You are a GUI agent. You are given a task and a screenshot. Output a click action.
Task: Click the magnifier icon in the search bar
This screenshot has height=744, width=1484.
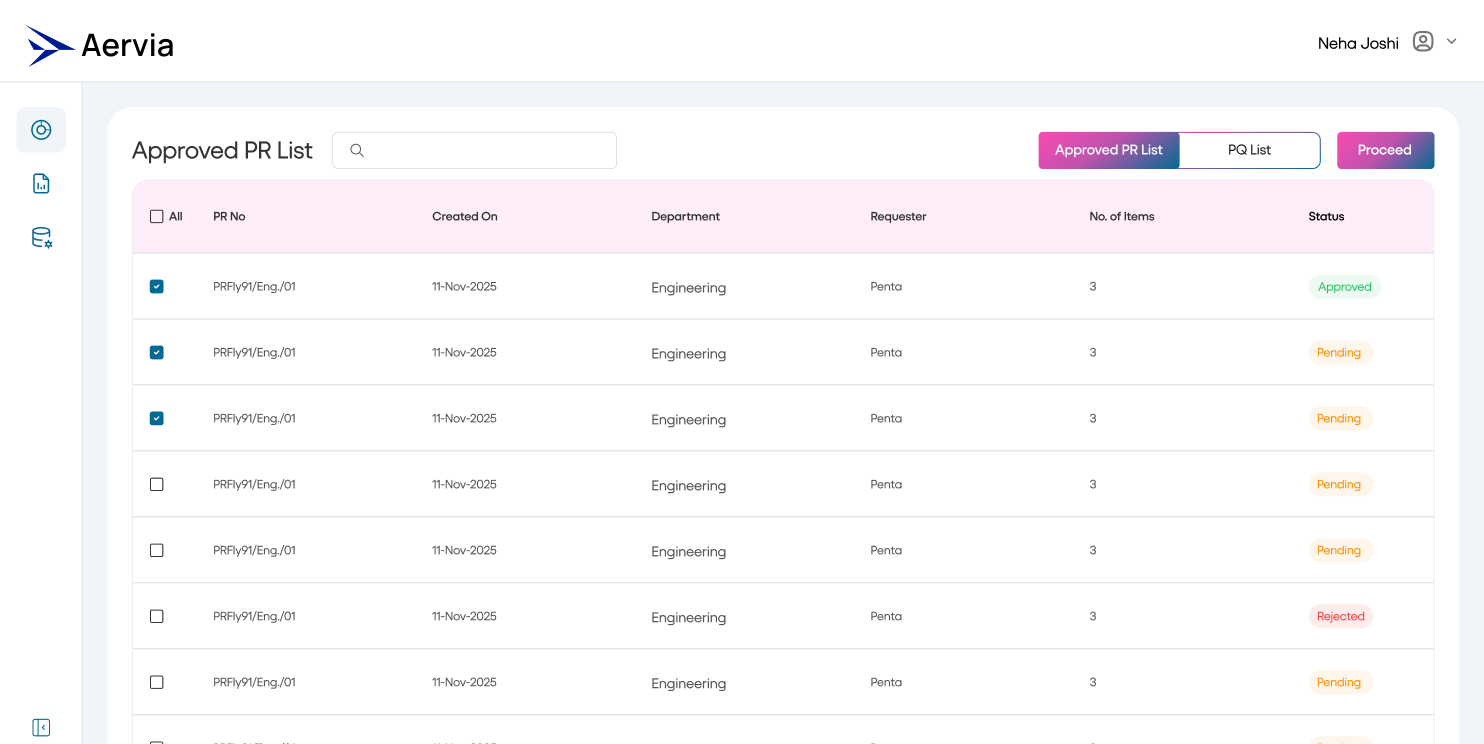(x=357, y=150)
